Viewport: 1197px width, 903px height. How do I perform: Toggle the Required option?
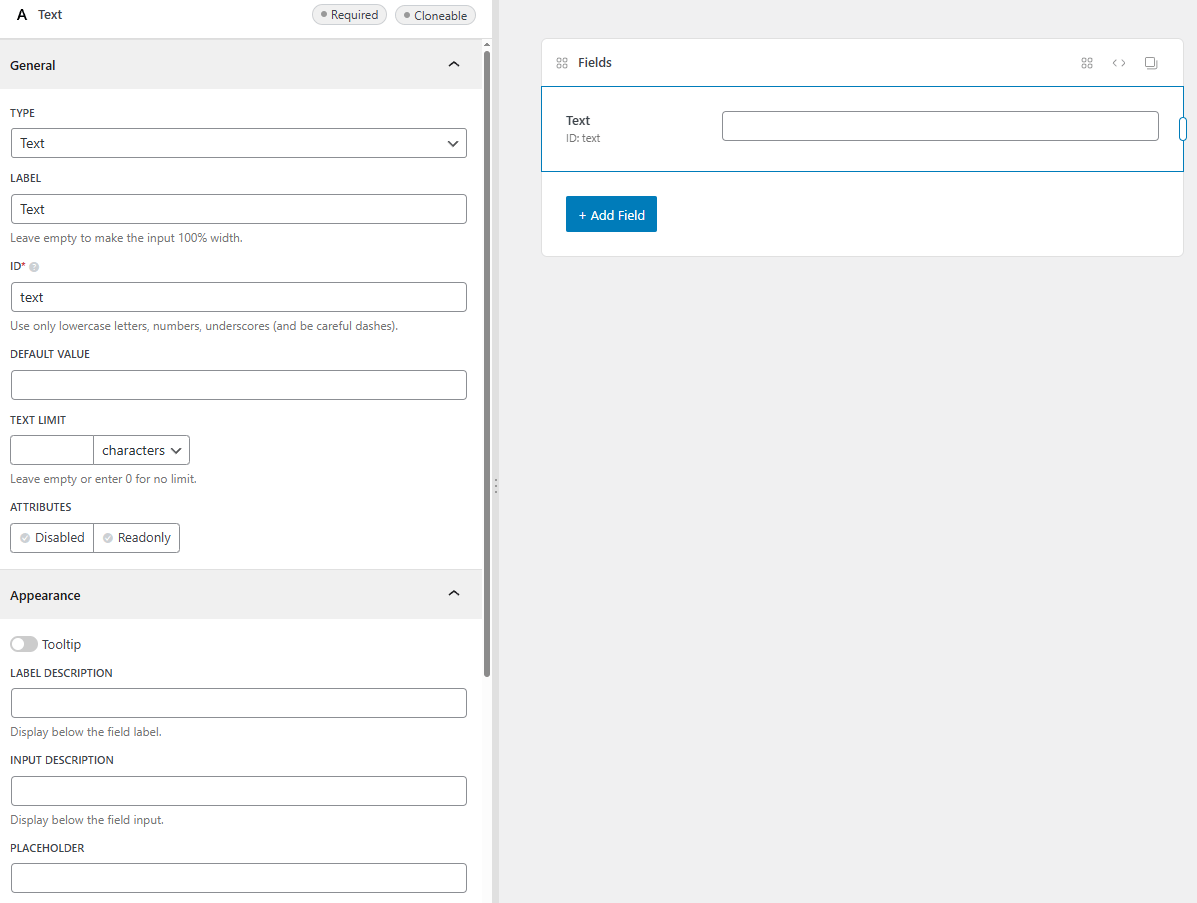[x=349, y=15]
